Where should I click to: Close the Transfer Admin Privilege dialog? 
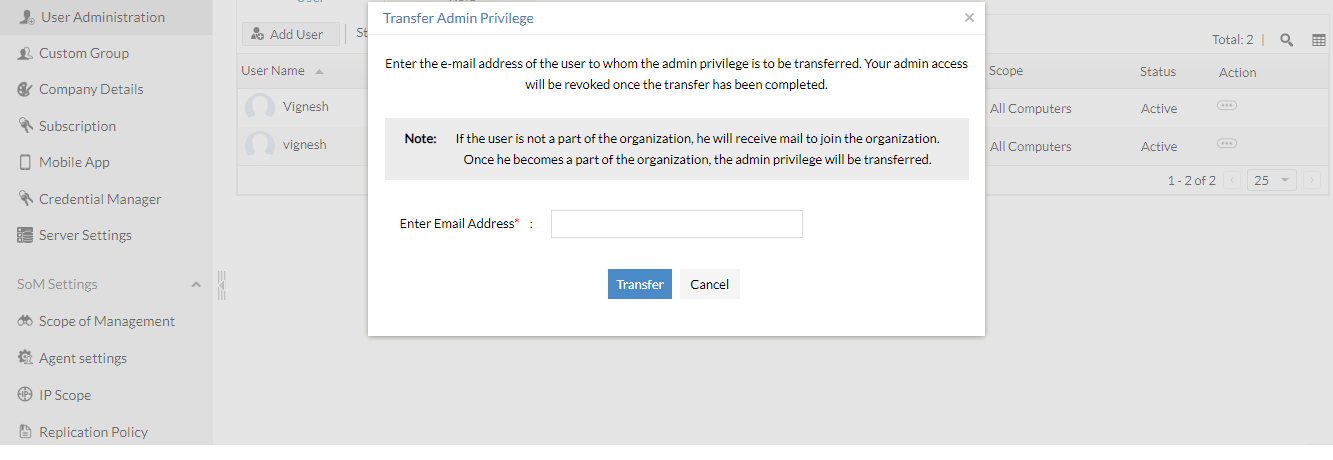(x=969, y=18)
